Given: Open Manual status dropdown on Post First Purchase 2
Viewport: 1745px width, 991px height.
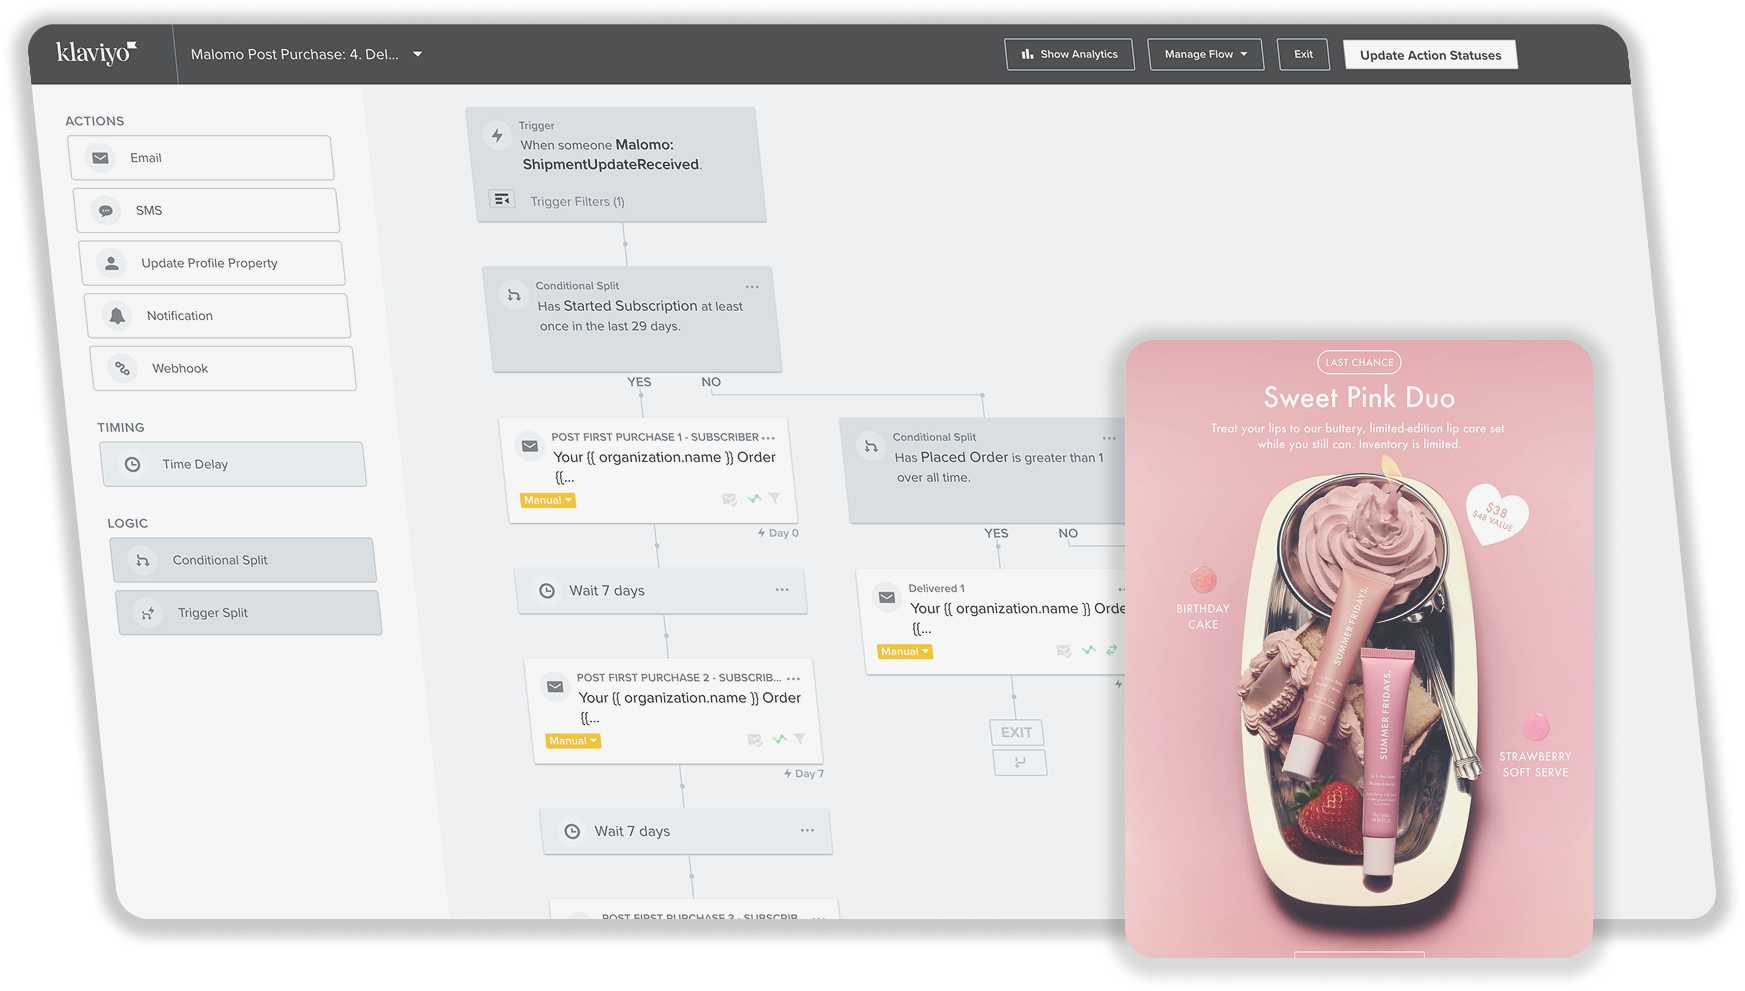Looking at the screenshot, I should (x=573, y=741).
